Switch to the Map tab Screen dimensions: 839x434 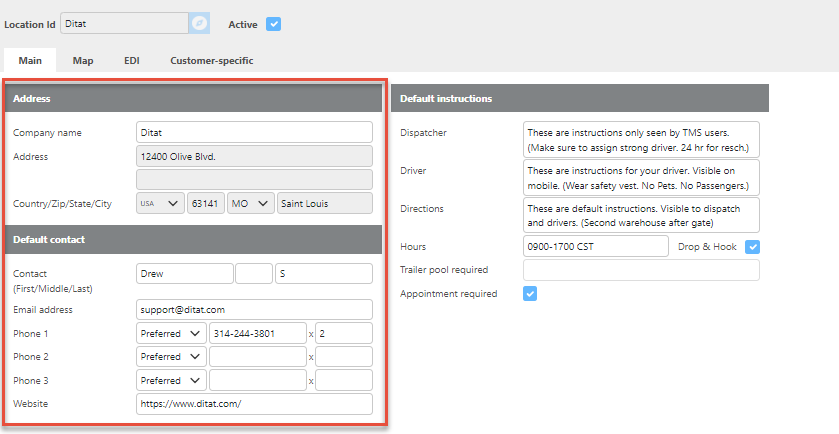[x=83, y=61]
